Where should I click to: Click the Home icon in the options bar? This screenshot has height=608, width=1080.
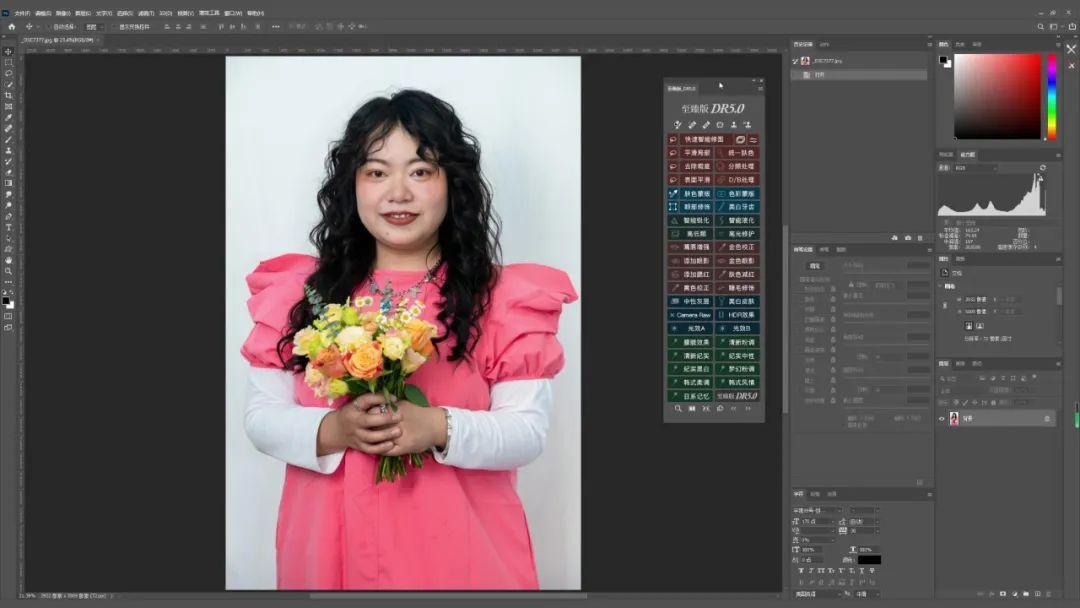[11, 26]
